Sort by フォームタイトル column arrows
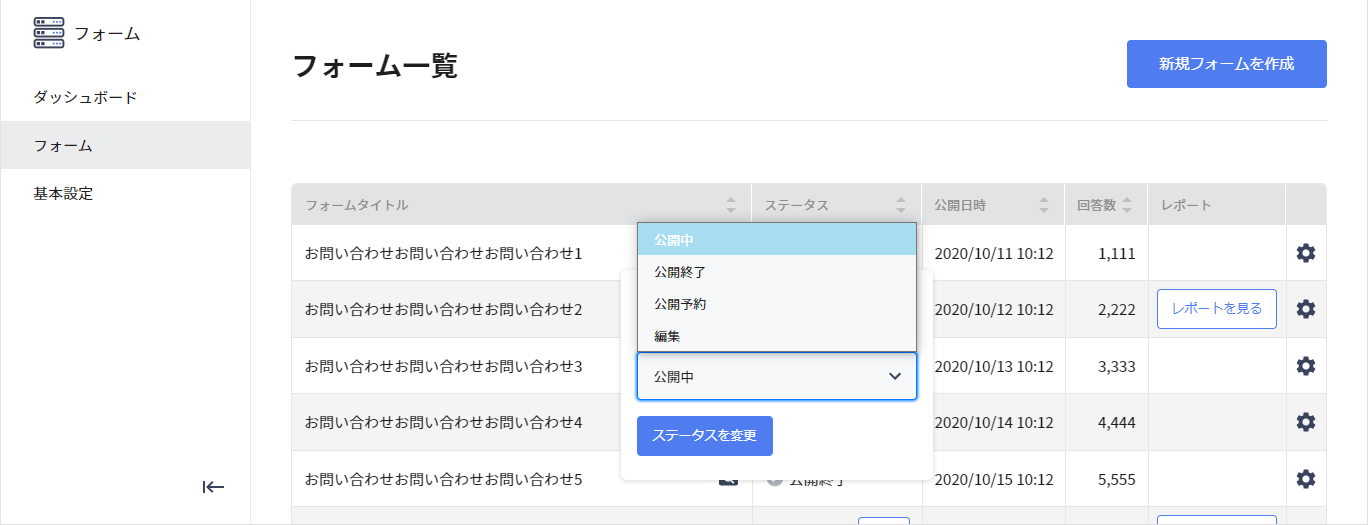The width and height of the screenshot is (1368, 525). (x=731, y=205)
